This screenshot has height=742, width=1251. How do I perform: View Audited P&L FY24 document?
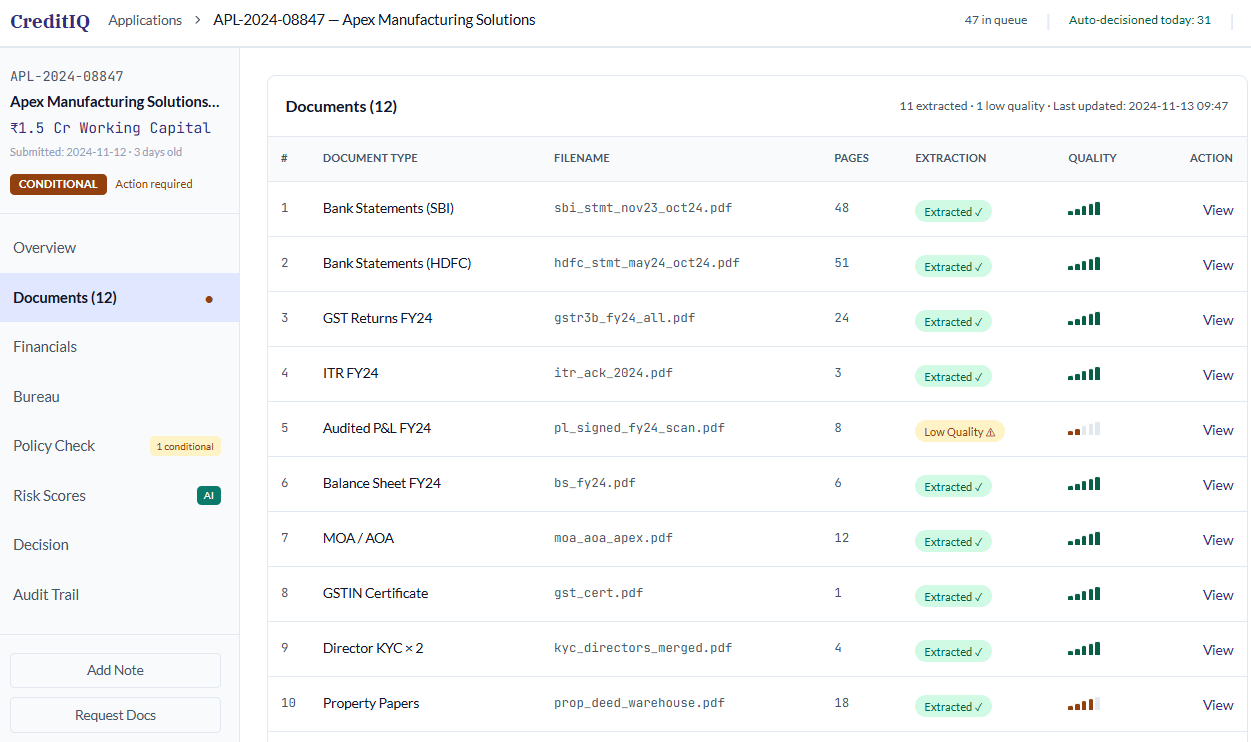1218,430
